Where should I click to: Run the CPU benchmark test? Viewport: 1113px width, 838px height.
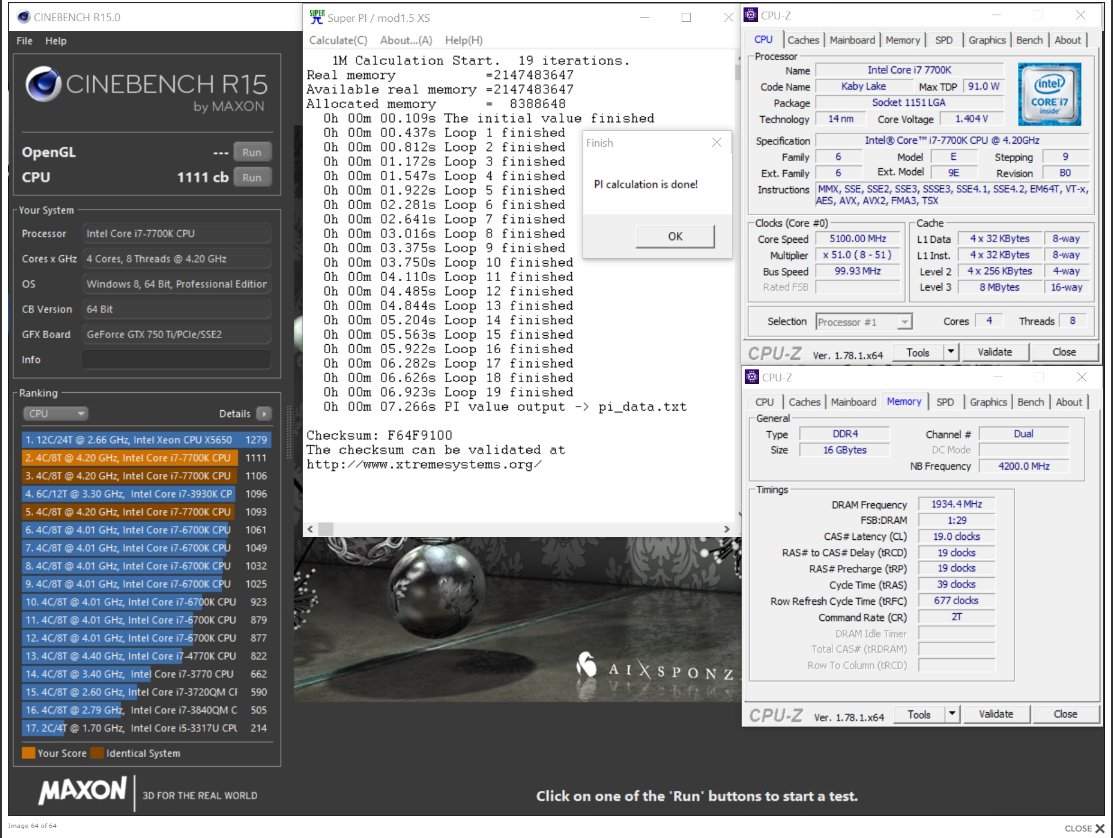tap(252, 177)
